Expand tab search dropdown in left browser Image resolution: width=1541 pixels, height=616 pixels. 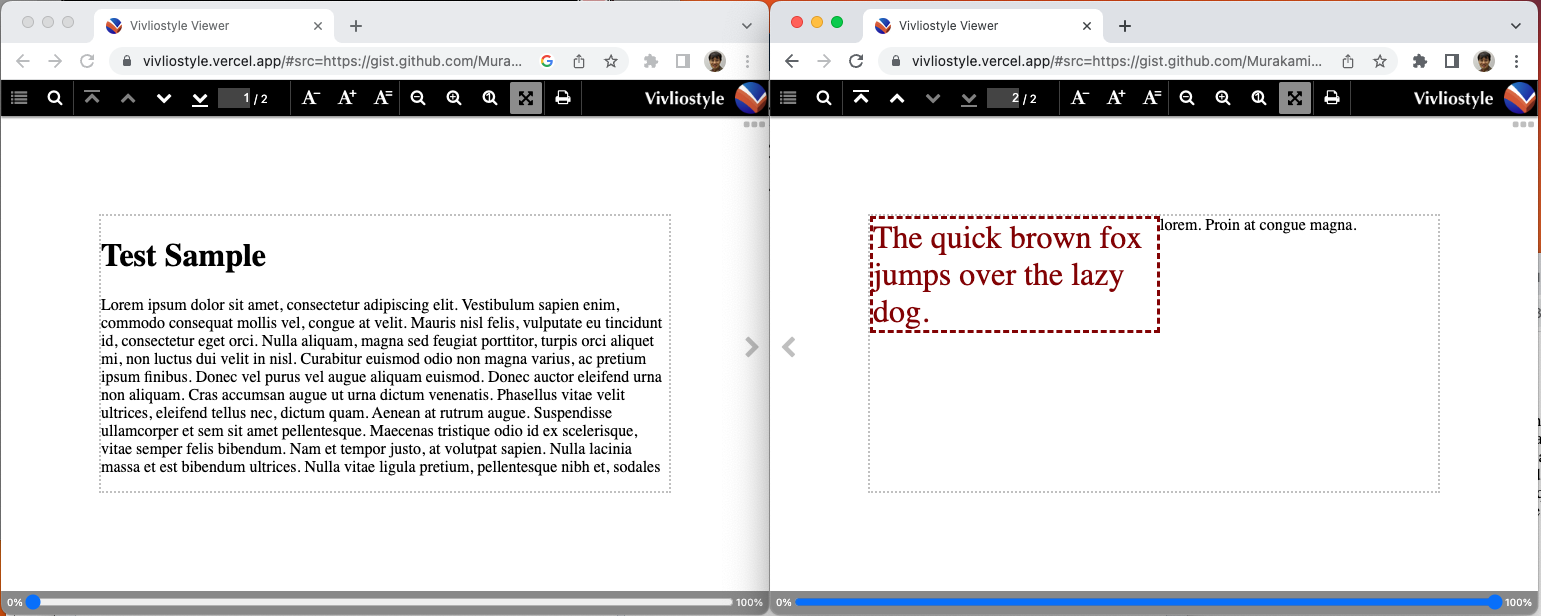pos(747,26)
